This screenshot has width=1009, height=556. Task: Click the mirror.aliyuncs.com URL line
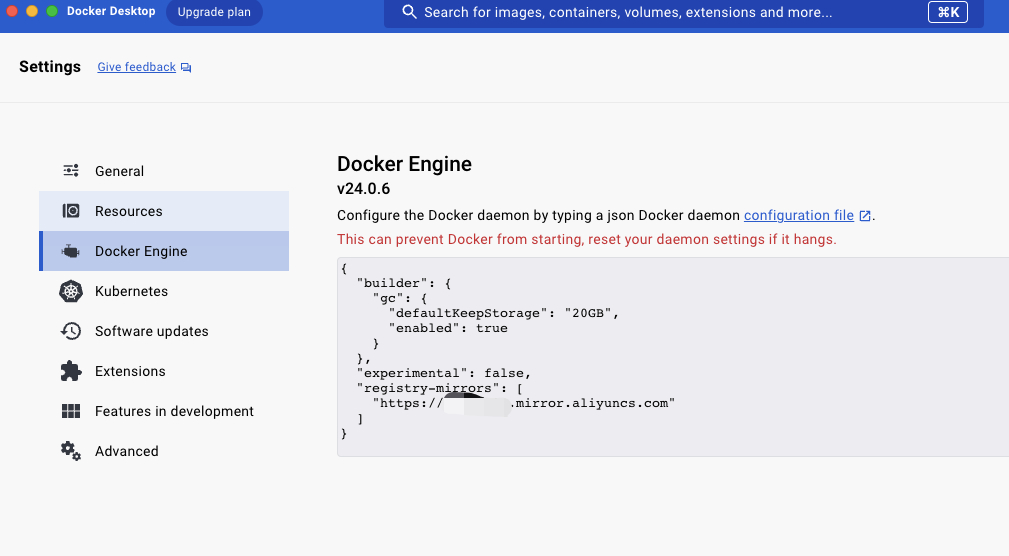[524, 403]
